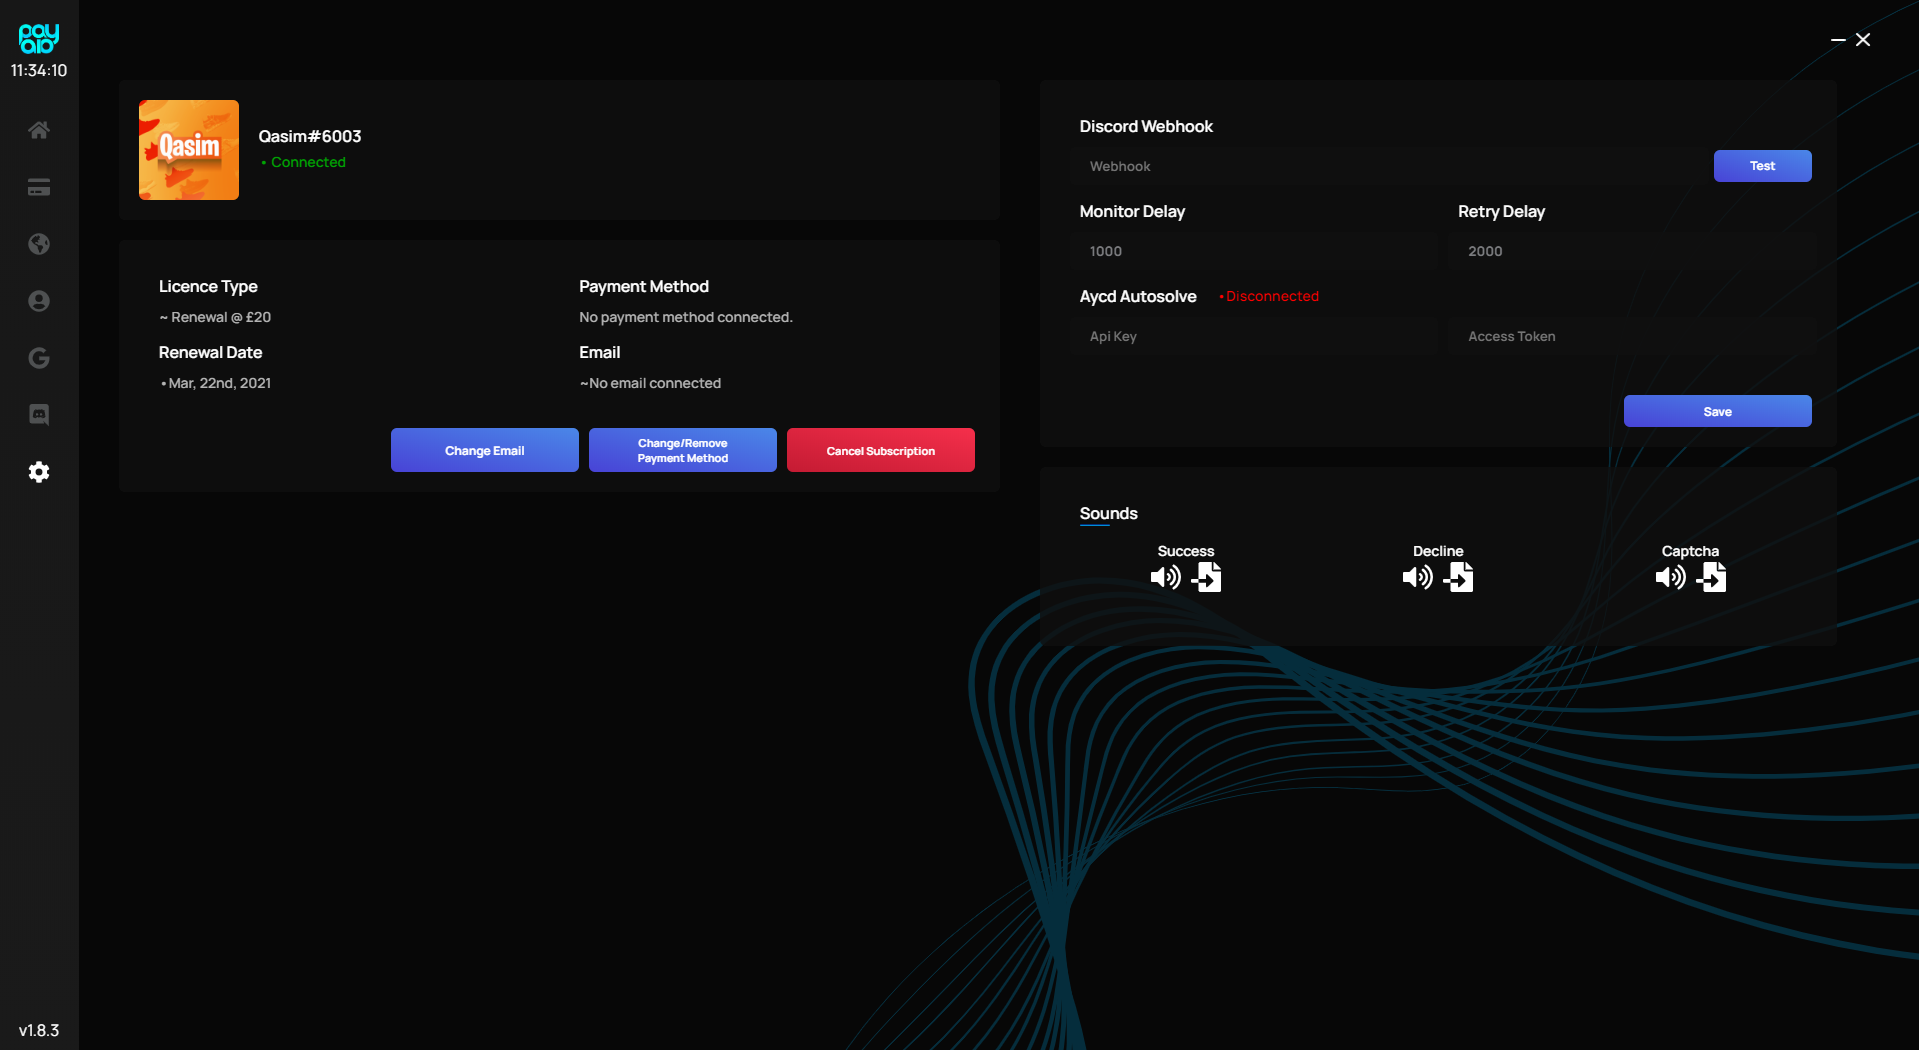
Task: Click the Change Email button
Action: tap(484, 450)
